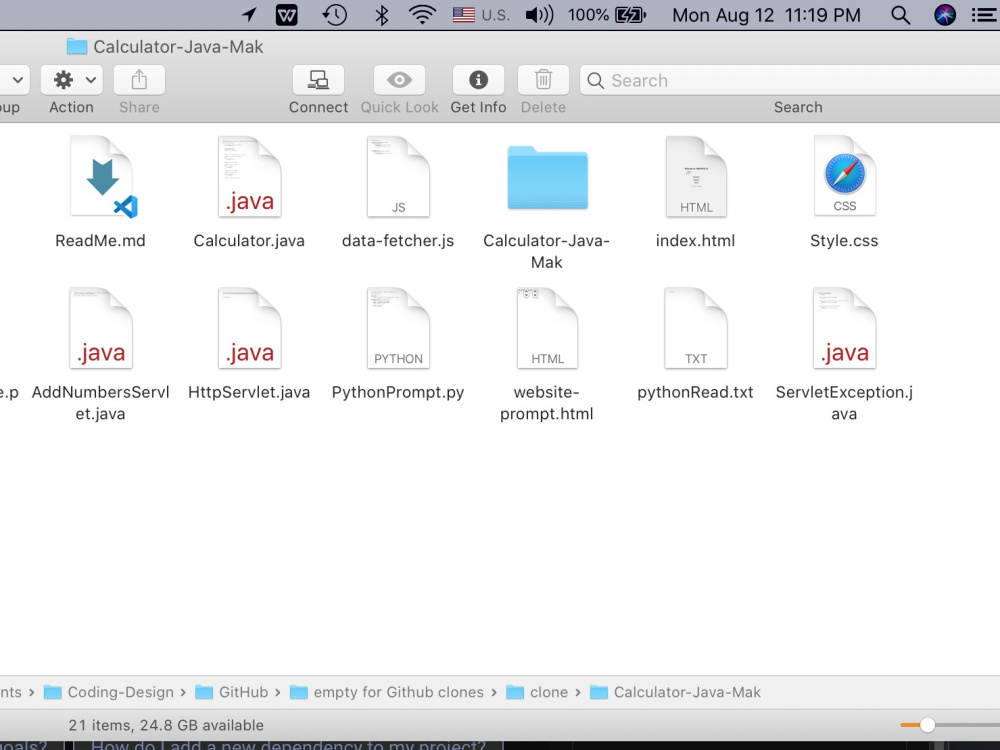Select the Style.css stylesheet
The width and height of the screenshot is (1000, 750).
coord(844,177)
